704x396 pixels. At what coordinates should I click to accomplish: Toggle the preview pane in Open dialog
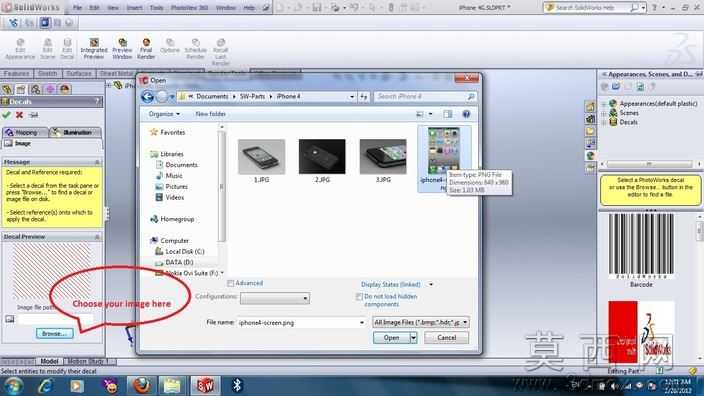448,114
